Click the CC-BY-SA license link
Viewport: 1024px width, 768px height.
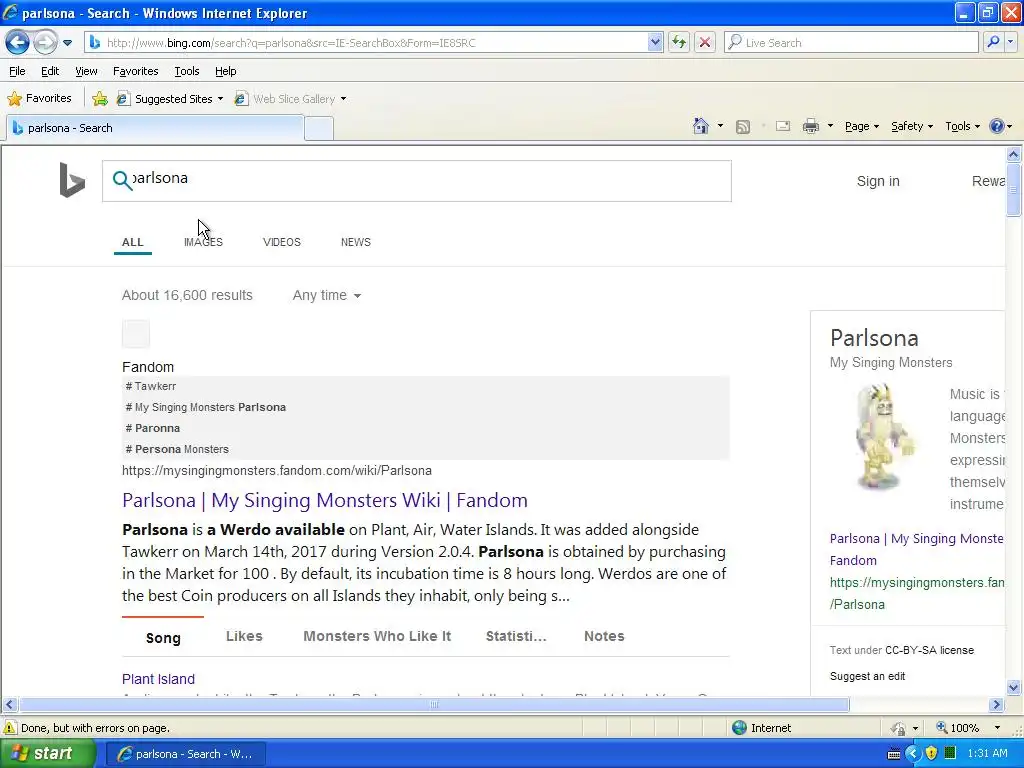tap(929, 650)
